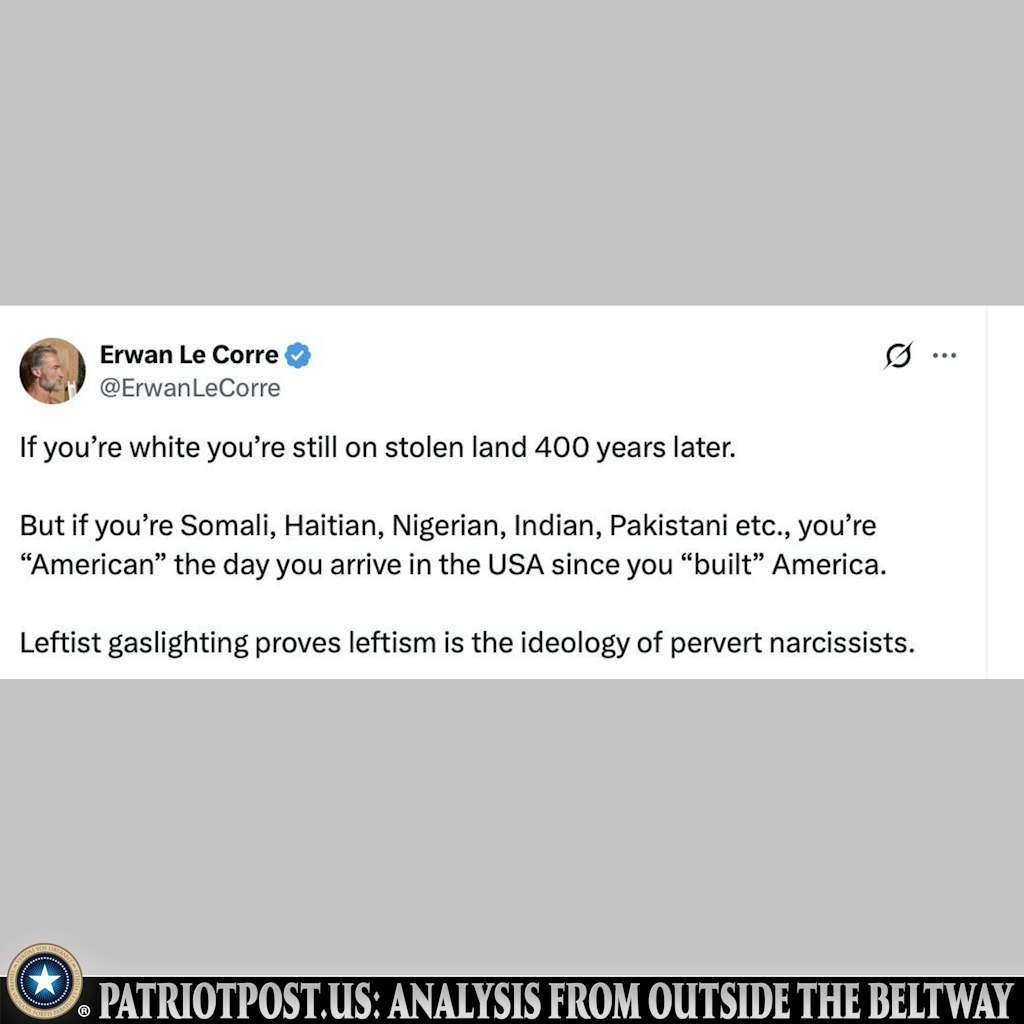Image resolution: width=1024 pixels, height=1024 pixels.
Task: Open the three-dot more options menu
Action: 944,355
